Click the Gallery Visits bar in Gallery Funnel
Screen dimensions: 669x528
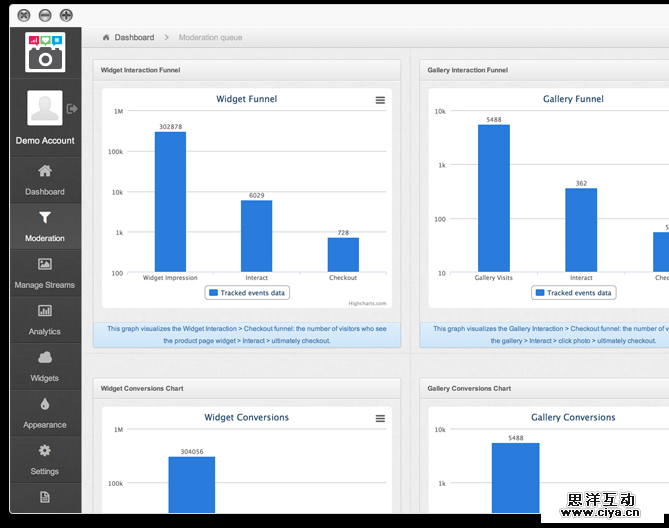494,198
